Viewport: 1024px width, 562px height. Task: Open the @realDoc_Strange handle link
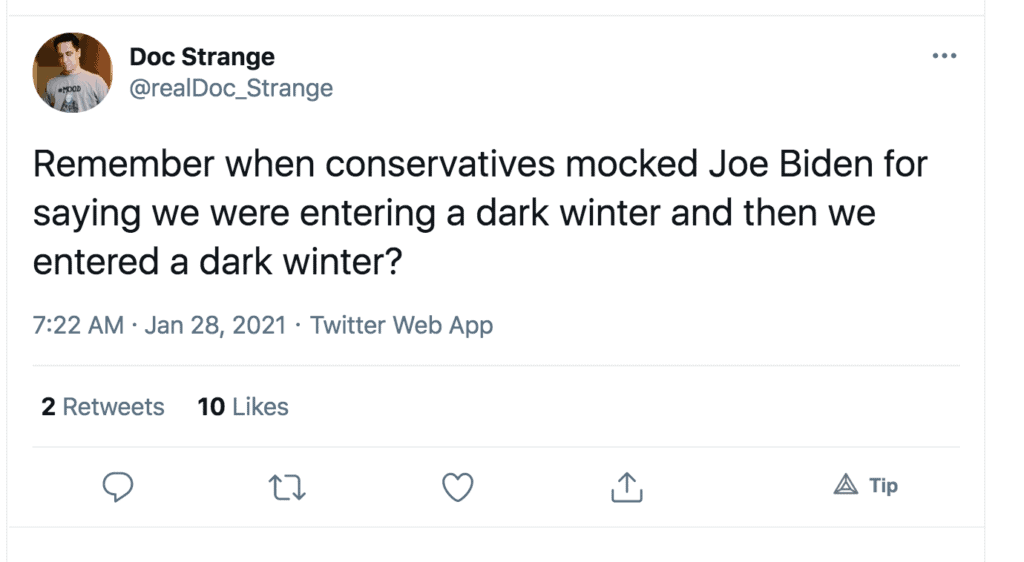(x=231, y=88)
